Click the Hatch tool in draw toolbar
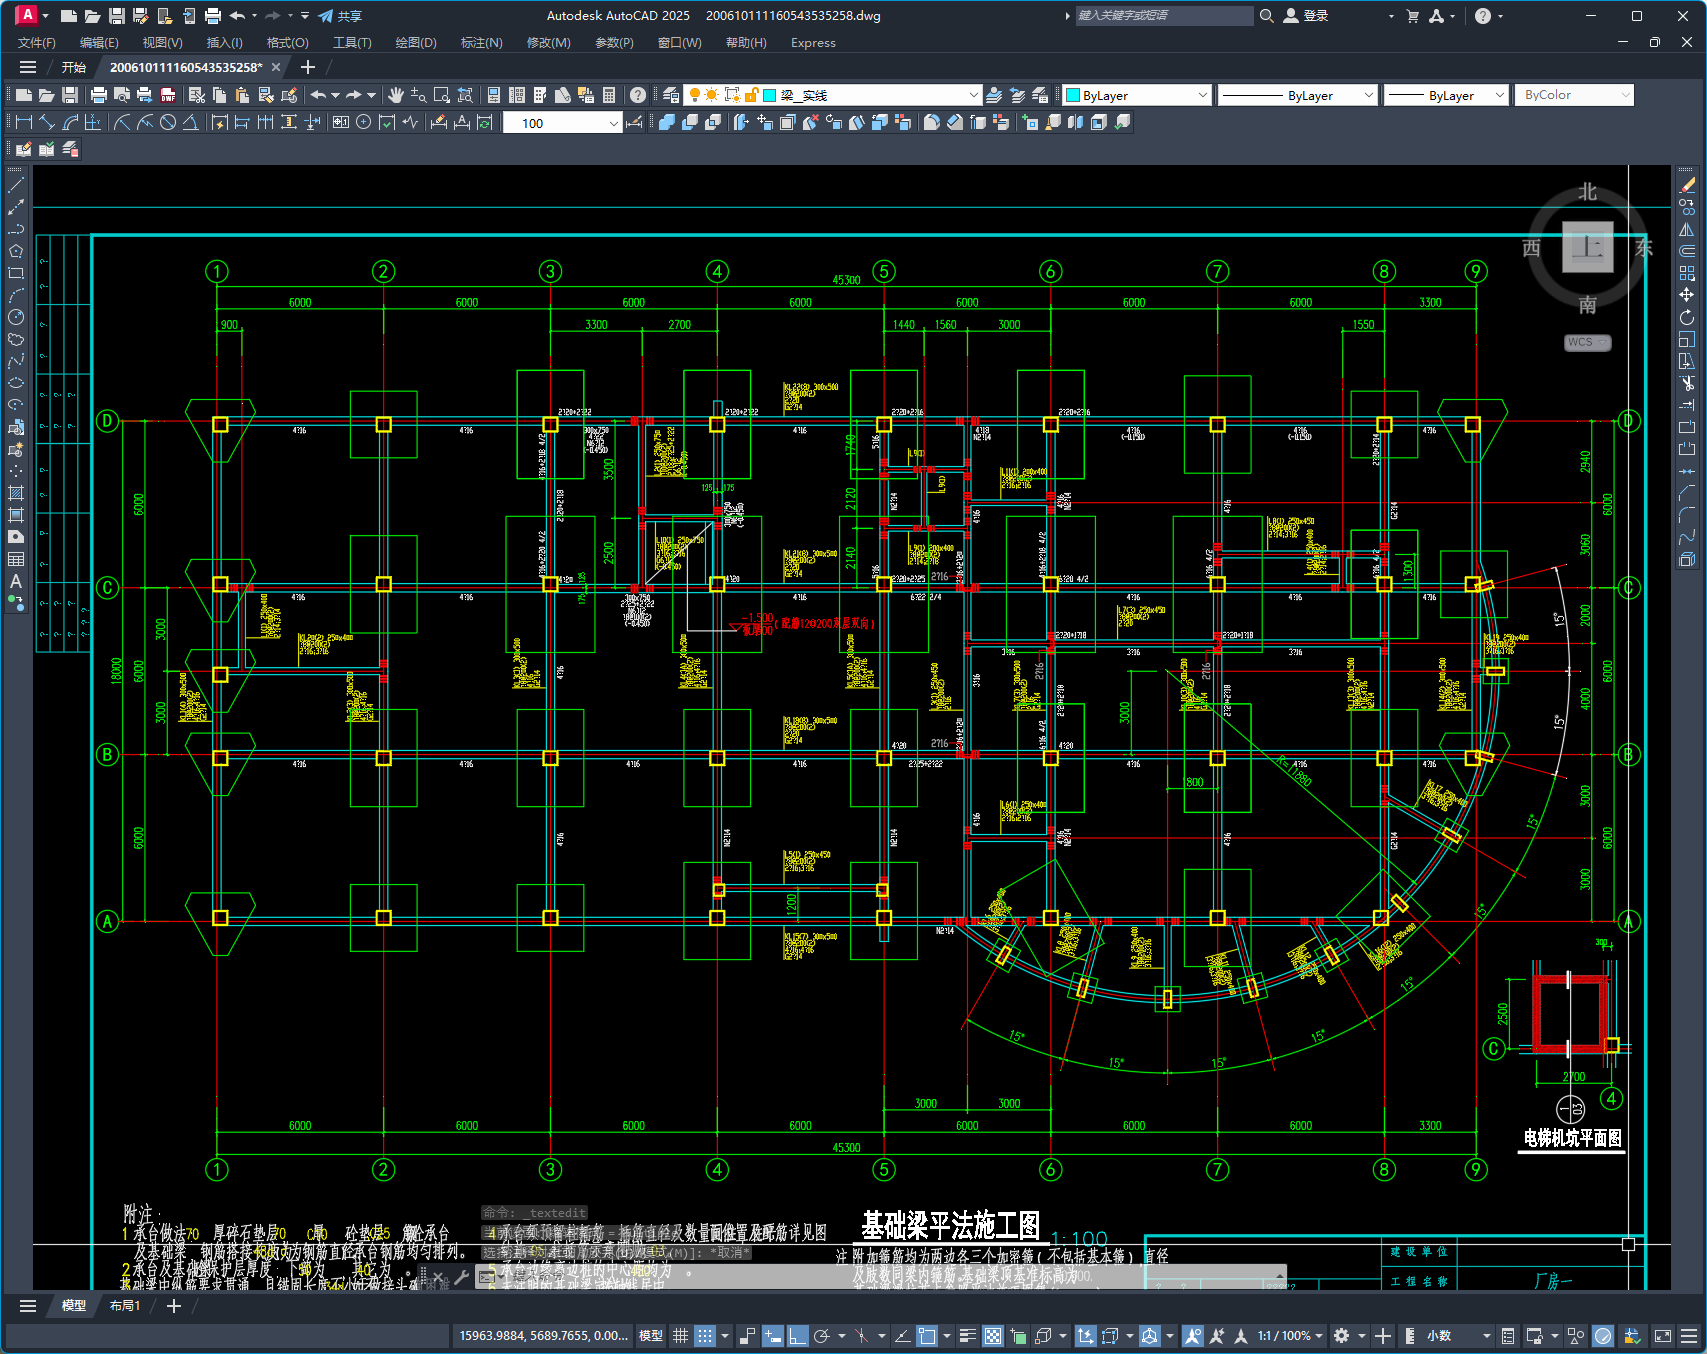This screenshot has width=1707, height=1354. click(x=16, y=493)
